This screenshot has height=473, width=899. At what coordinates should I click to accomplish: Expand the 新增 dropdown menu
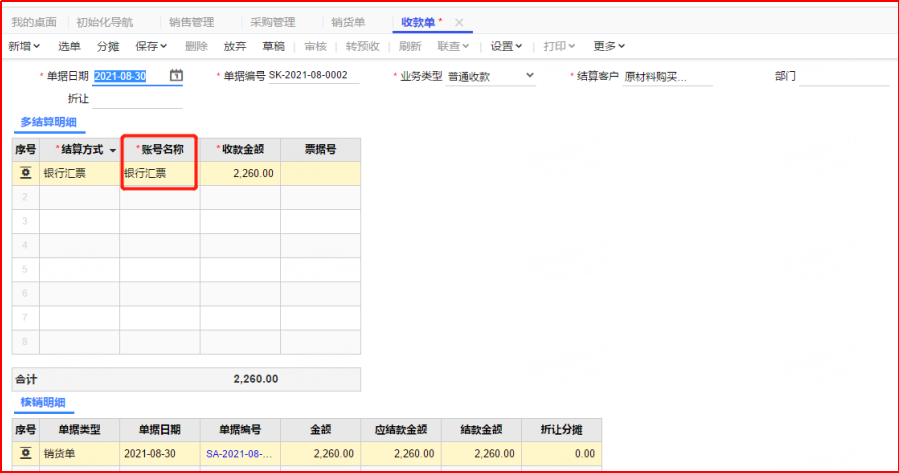(x=24, y=46)
